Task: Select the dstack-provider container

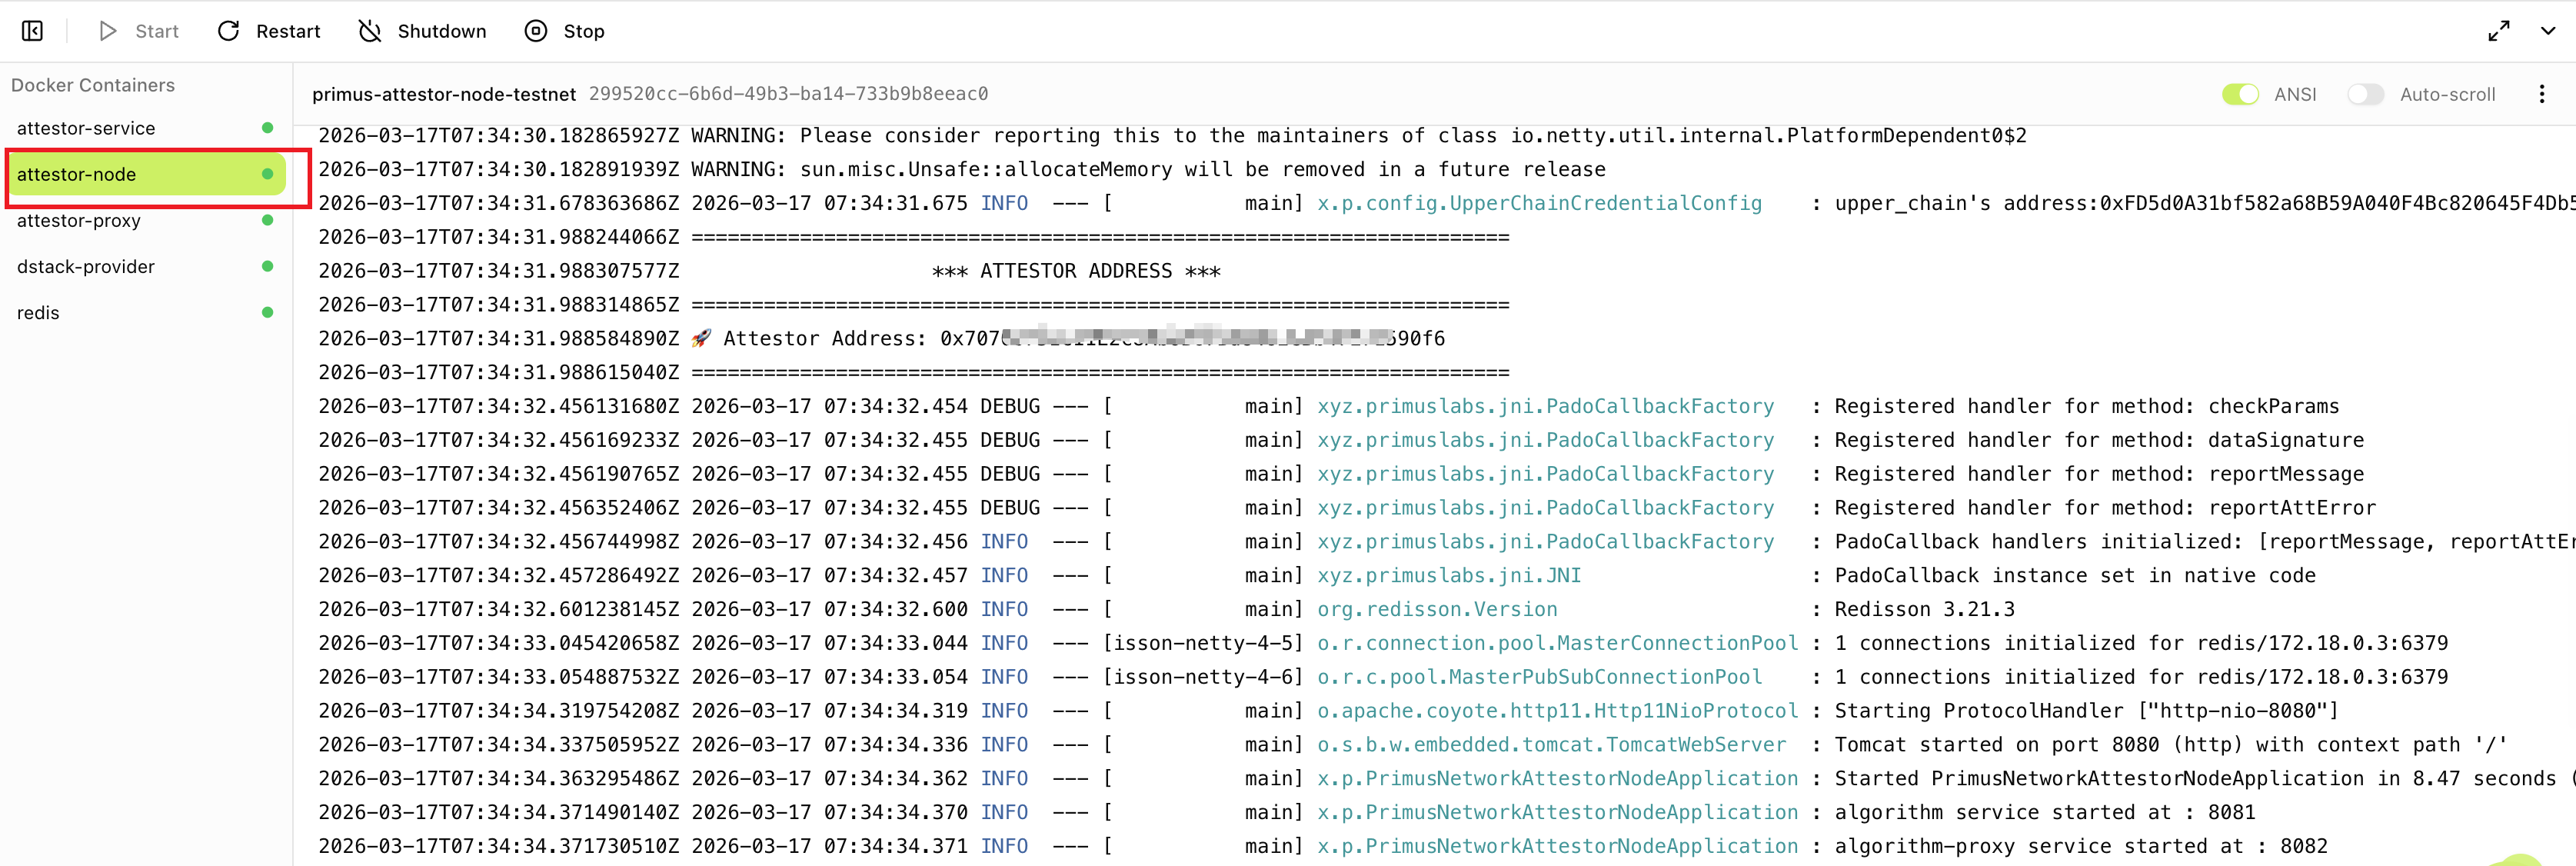Action: 145,266
